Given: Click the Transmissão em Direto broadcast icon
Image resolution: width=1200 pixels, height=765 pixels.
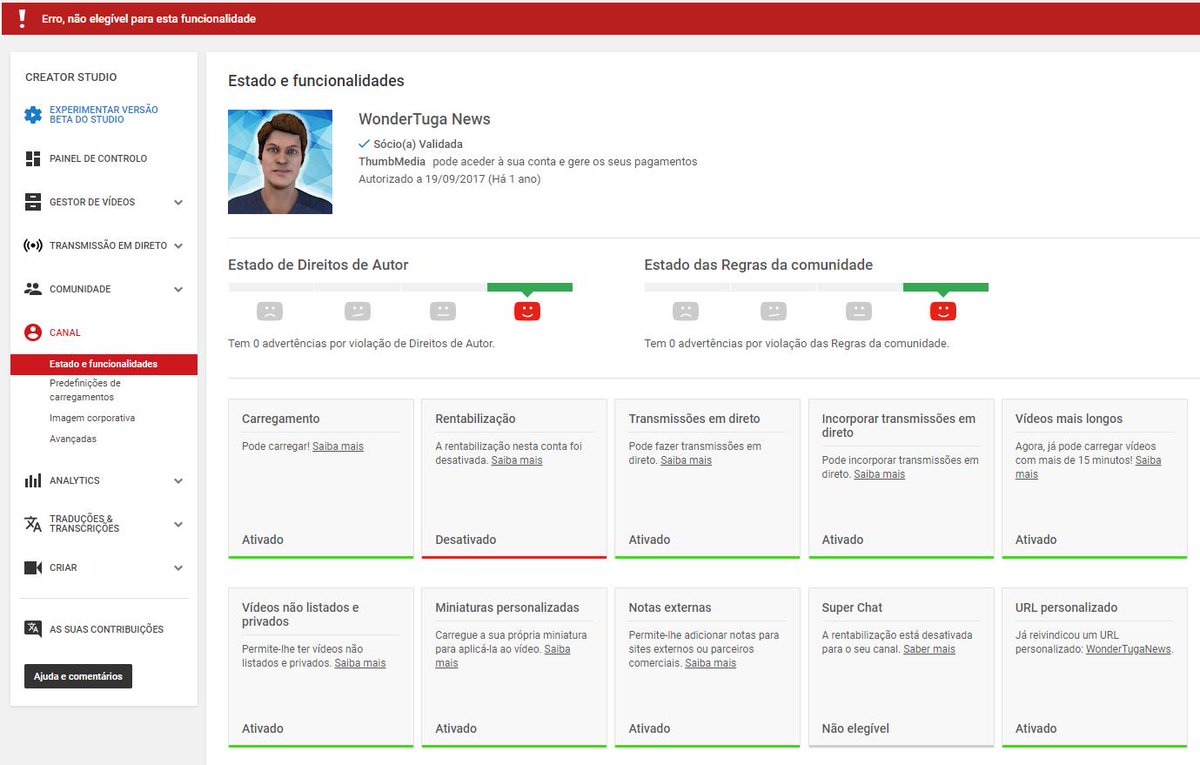Looking at the screenshot, I should coord(33,245).
